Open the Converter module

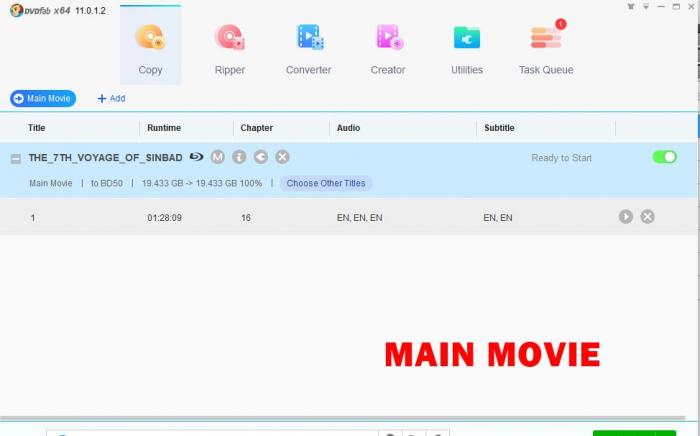[x=308, y=50]
